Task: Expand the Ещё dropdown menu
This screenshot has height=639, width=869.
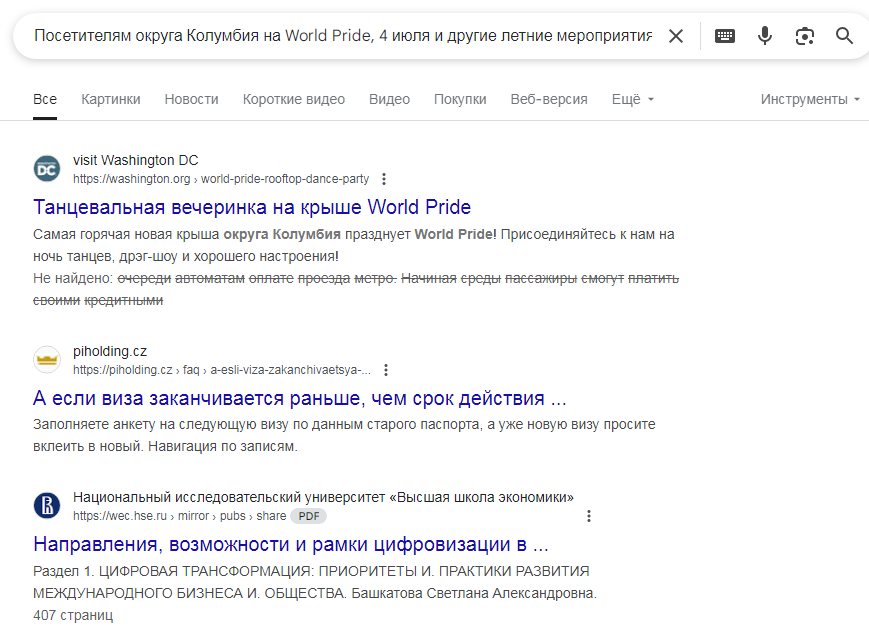Action: [x=633, y=99]
